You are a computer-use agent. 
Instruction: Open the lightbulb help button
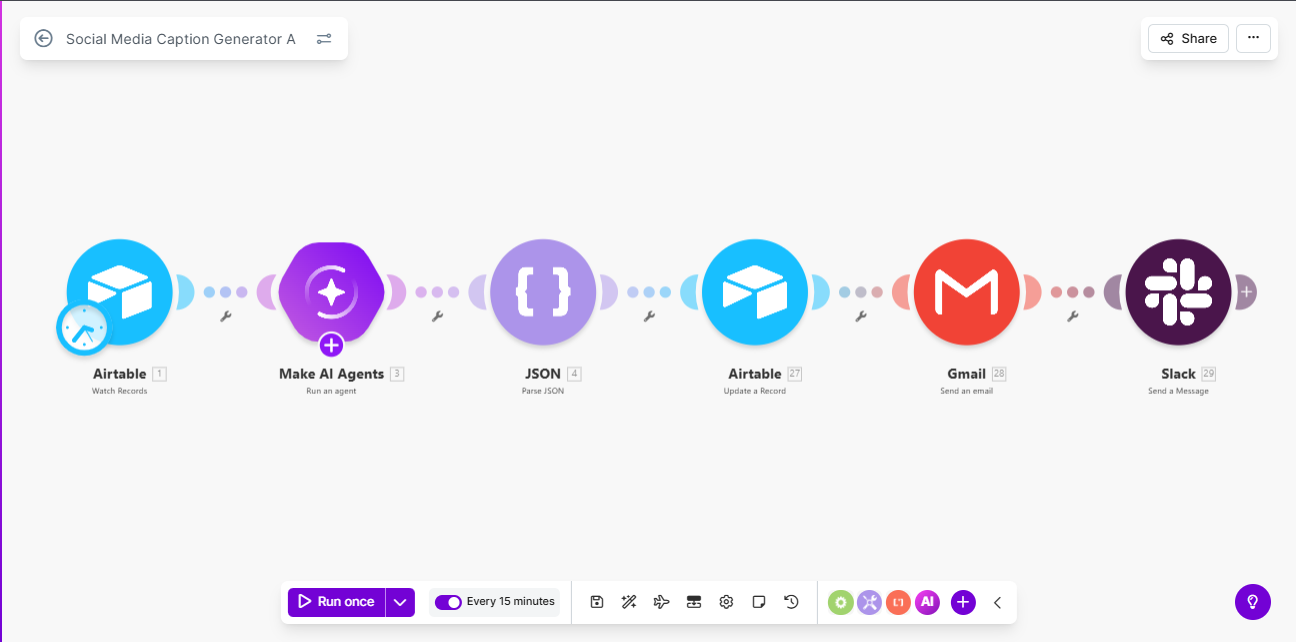click(x=1253, y=602)
